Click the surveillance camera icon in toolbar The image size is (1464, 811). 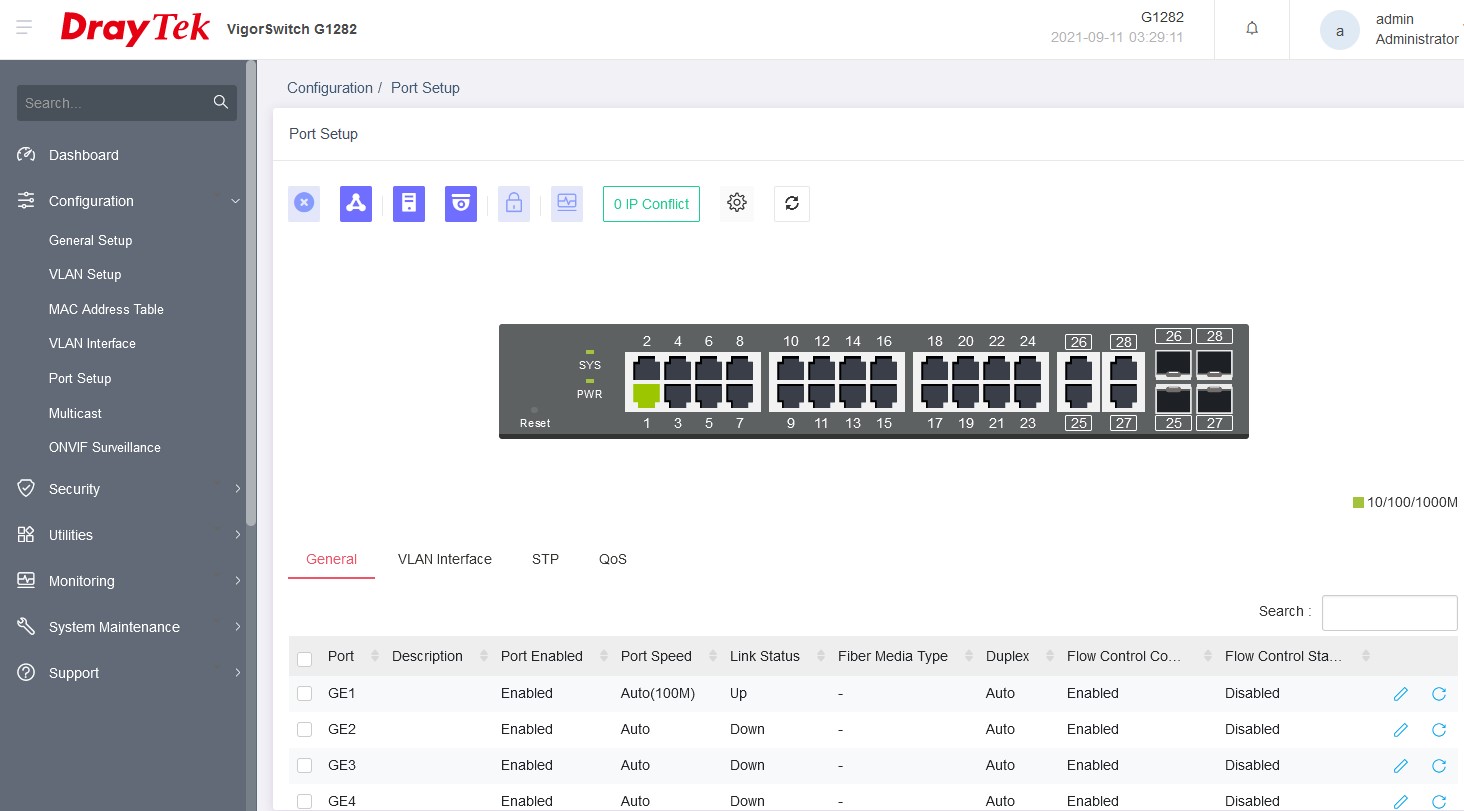[461, 204]
